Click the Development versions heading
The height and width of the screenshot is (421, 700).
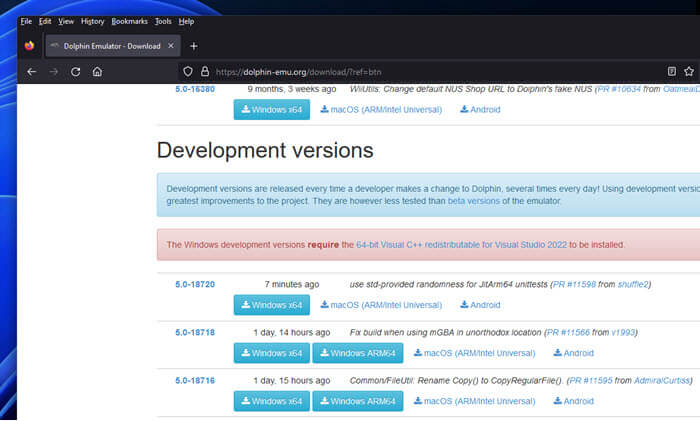[x=265, y=150]
